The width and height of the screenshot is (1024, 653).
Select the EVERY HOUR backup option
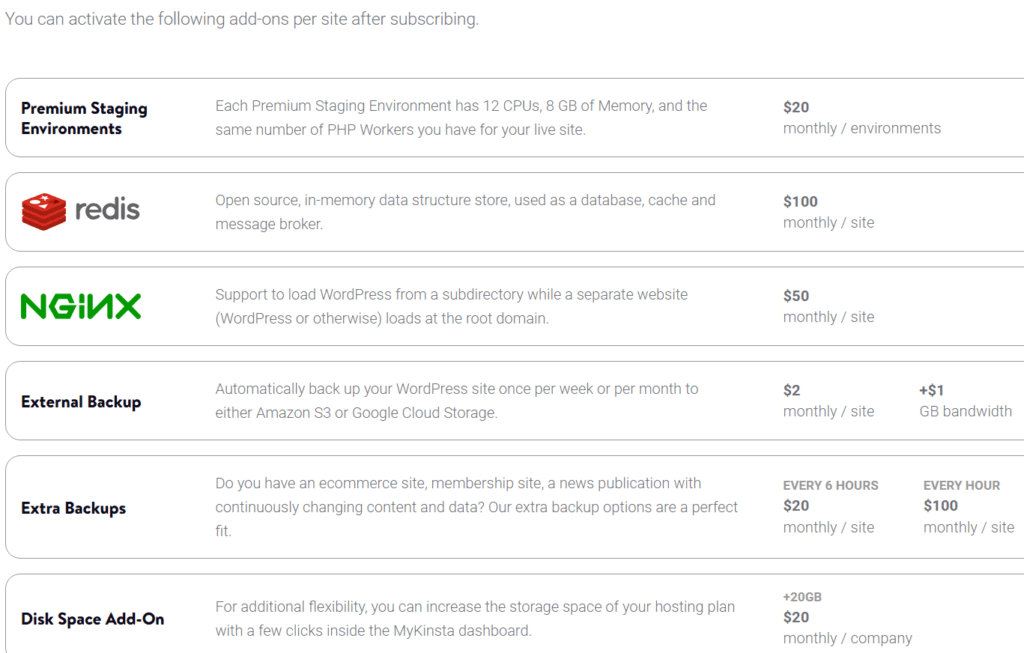pyautogui.click(x=961, y=485)
